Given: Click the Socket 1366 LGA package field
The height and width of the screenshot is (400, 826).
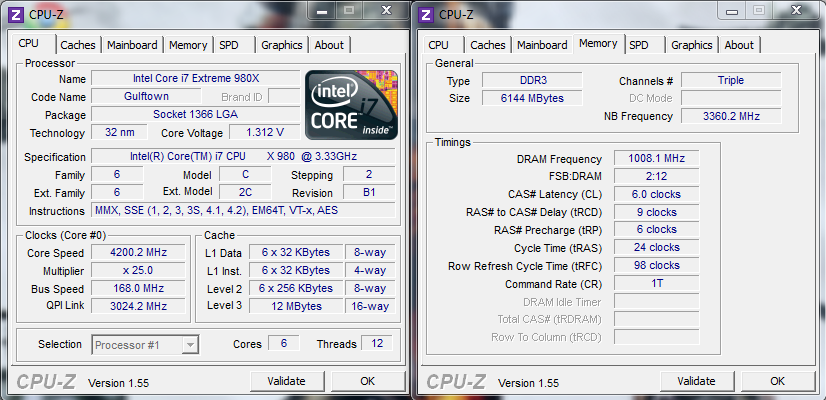Looking at the screenshot, I should 196,114.
